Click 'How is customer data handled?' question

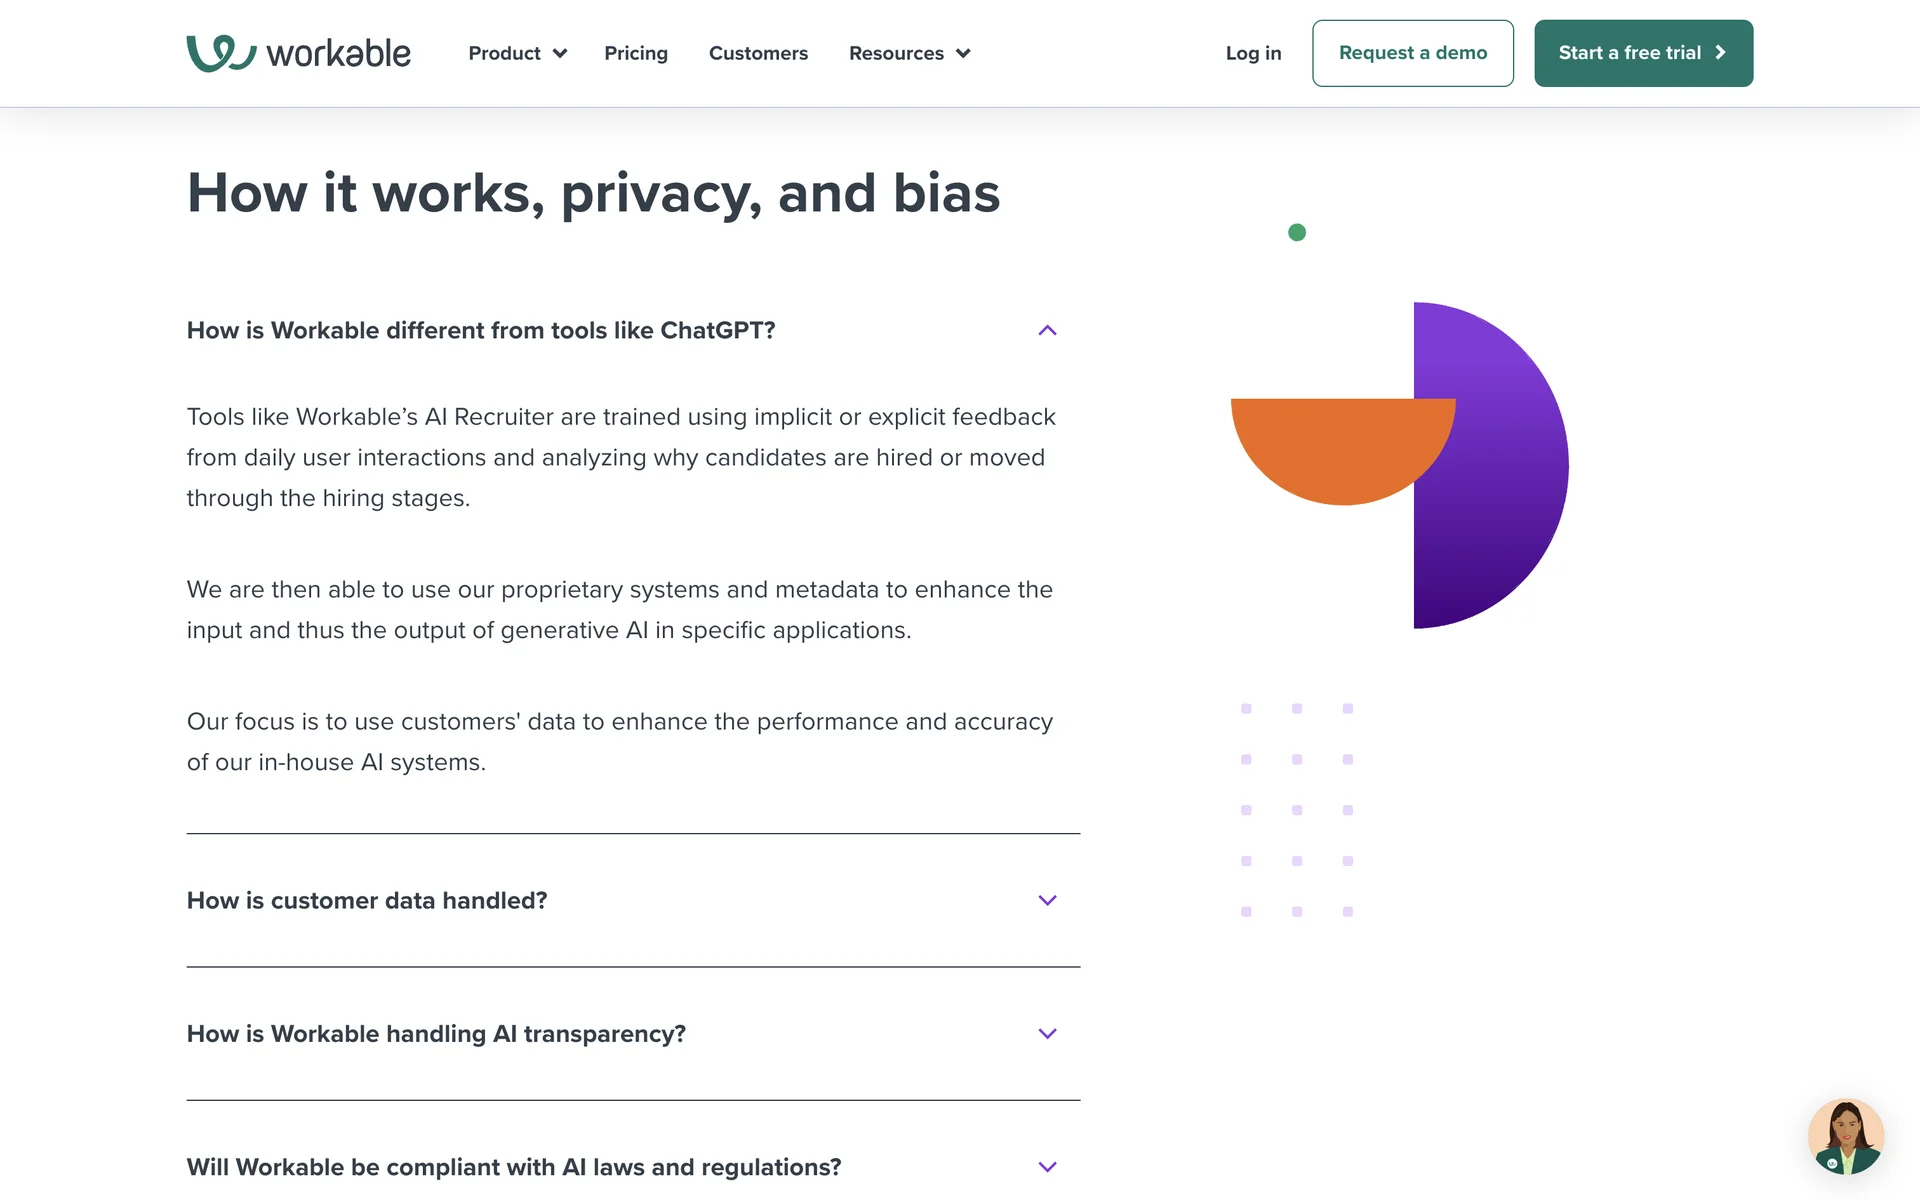tap(367, 901)
